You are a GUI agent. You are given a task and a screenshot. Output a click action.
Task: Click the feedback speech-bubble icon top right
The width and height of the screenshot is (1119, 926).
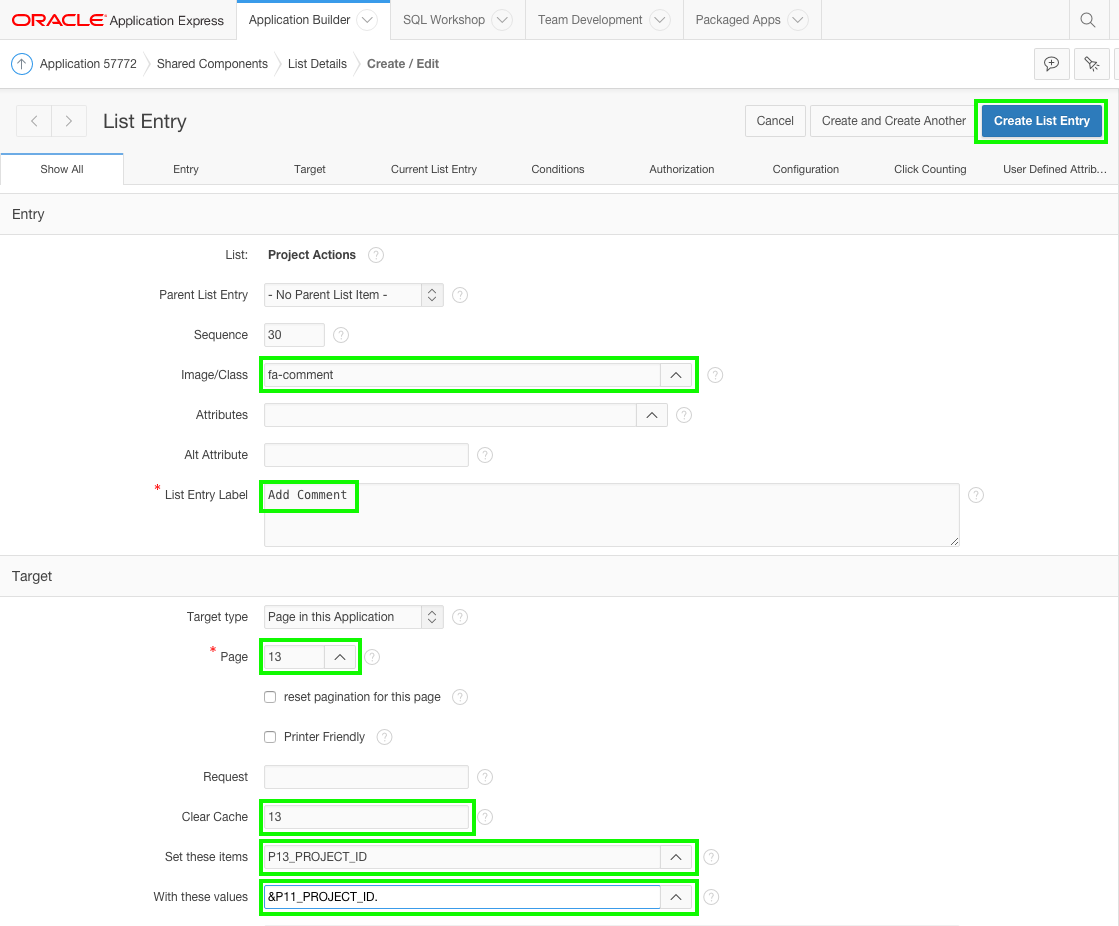(x=1051, y=63)
